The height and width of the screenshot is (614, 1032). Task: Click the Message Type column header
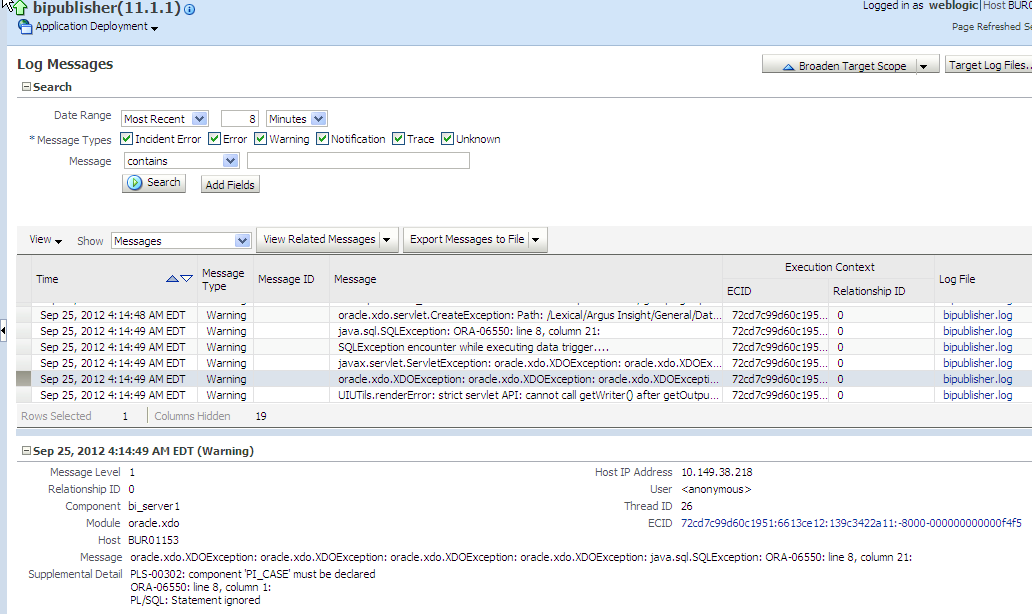pos(223,280)
